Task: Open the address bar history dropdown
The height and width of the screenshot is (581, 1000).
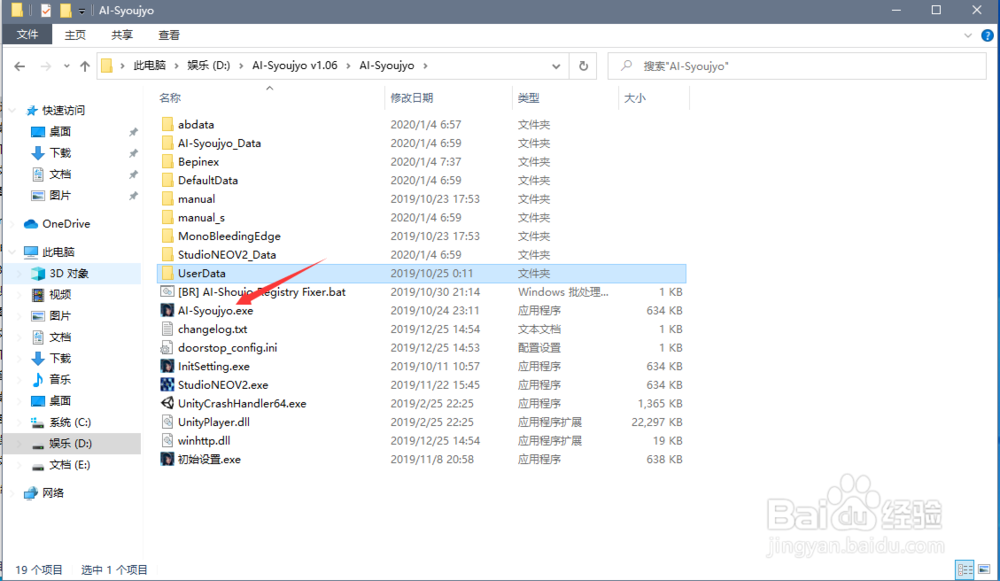Action: pyautogui.click(x=556, y=65)
